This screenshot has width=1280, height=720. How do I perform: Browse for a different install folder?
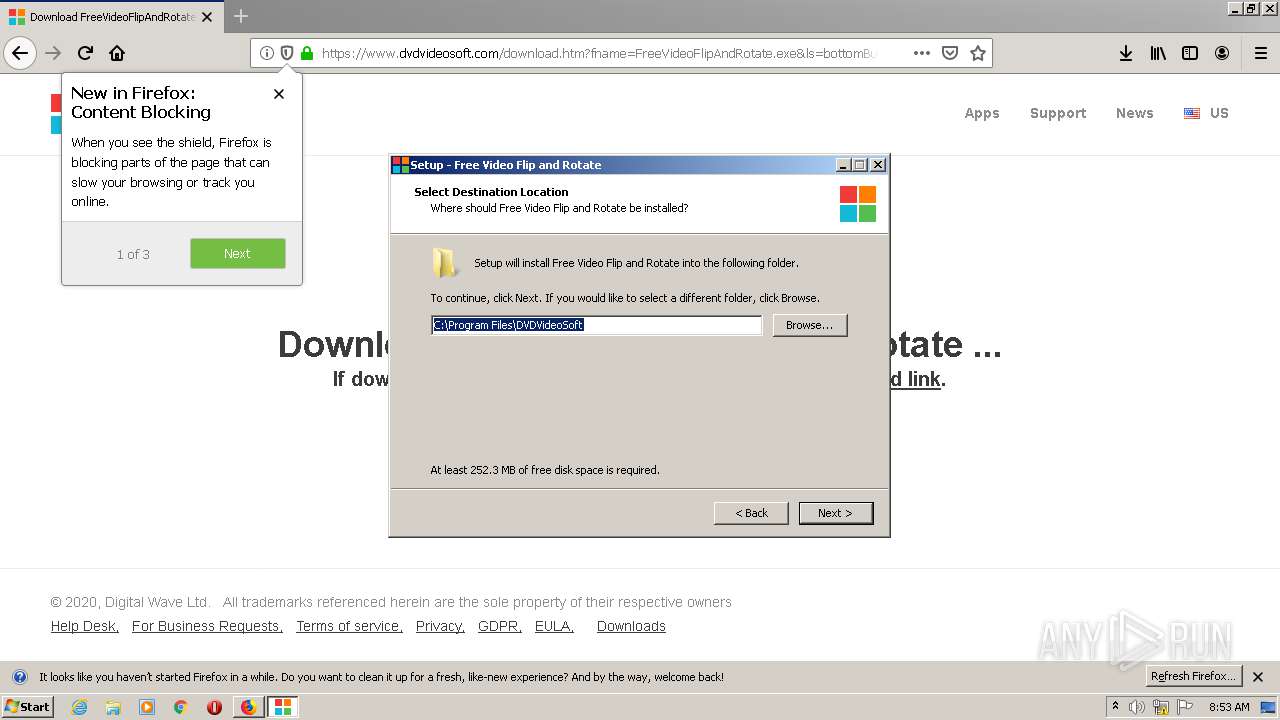pyautogui.click(x=810, y=325)
